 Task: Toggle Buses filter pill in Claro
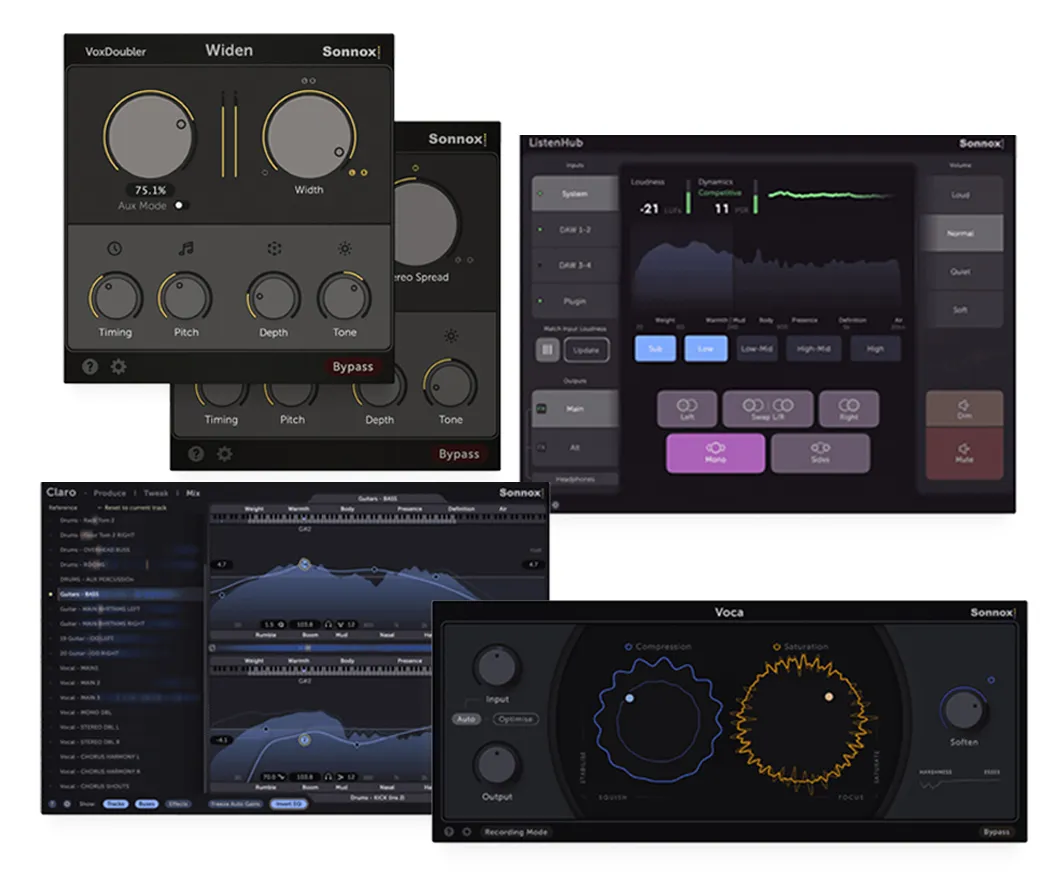(x=147, y=803)
